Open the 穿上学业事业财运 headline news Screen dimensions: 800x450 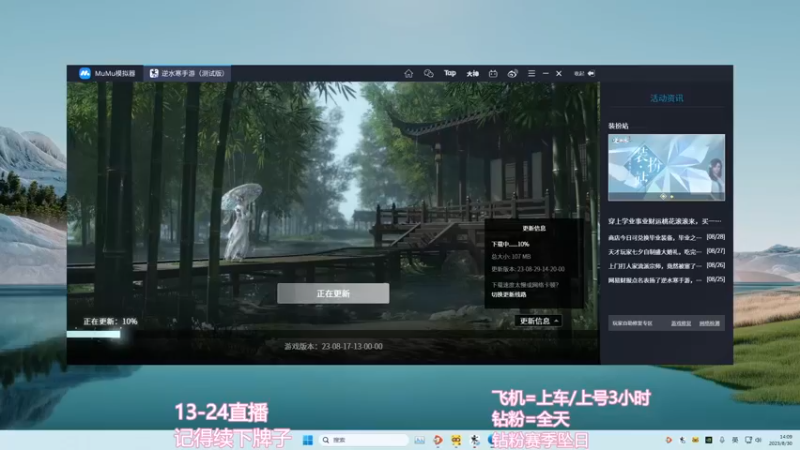pyautogui.click(x=665, y=221)
